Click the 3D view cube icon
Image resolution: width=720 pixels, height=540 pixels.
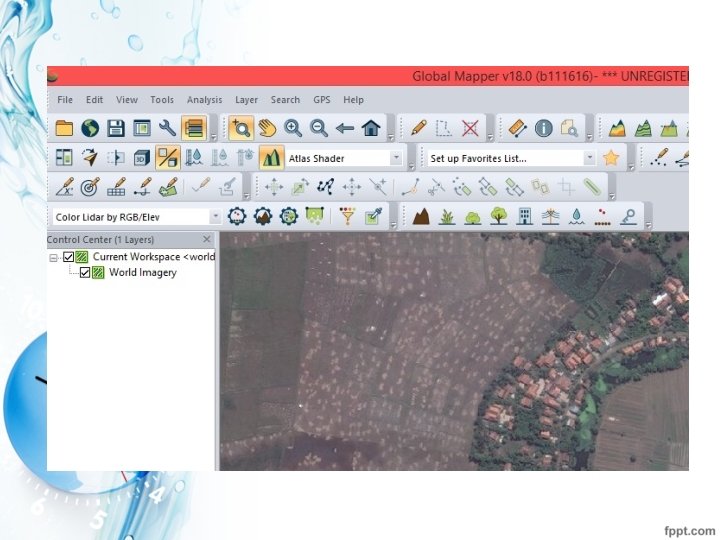[142, 158]
